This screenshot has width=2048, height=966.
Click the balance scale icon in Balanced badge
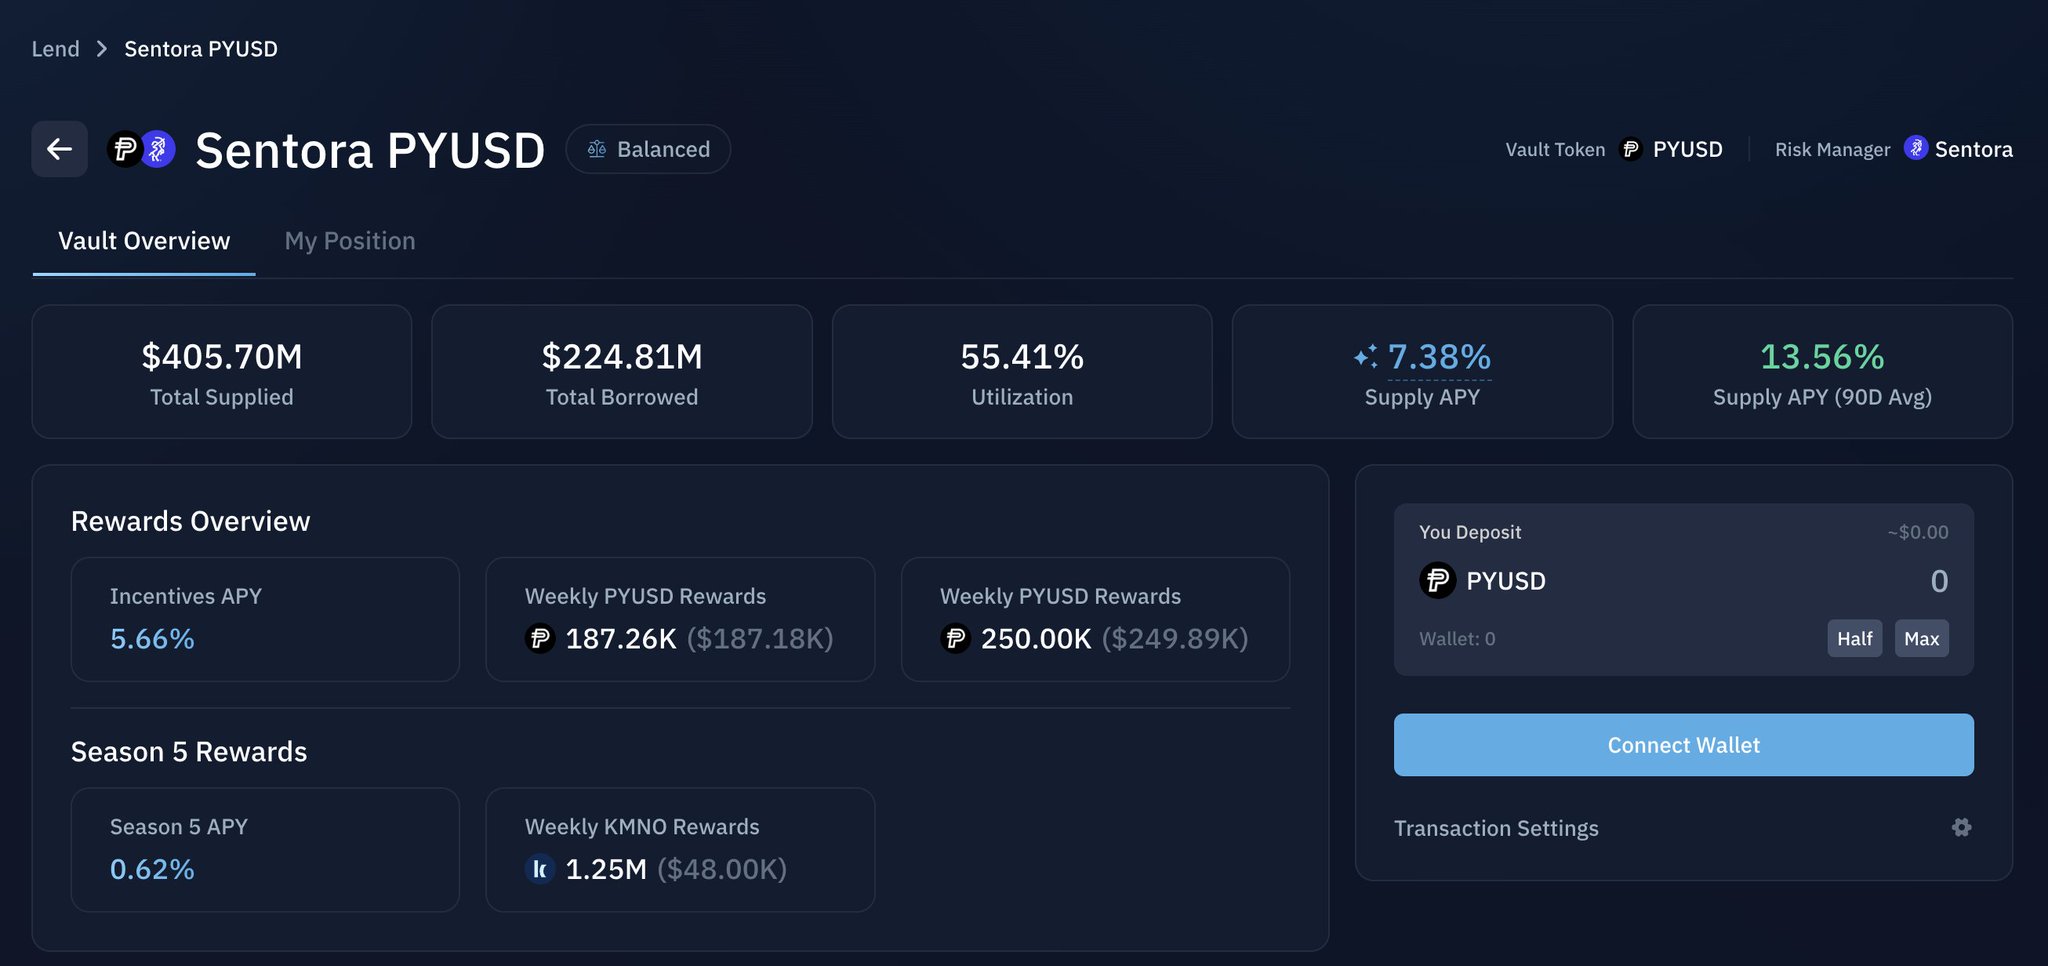point(597,149)
